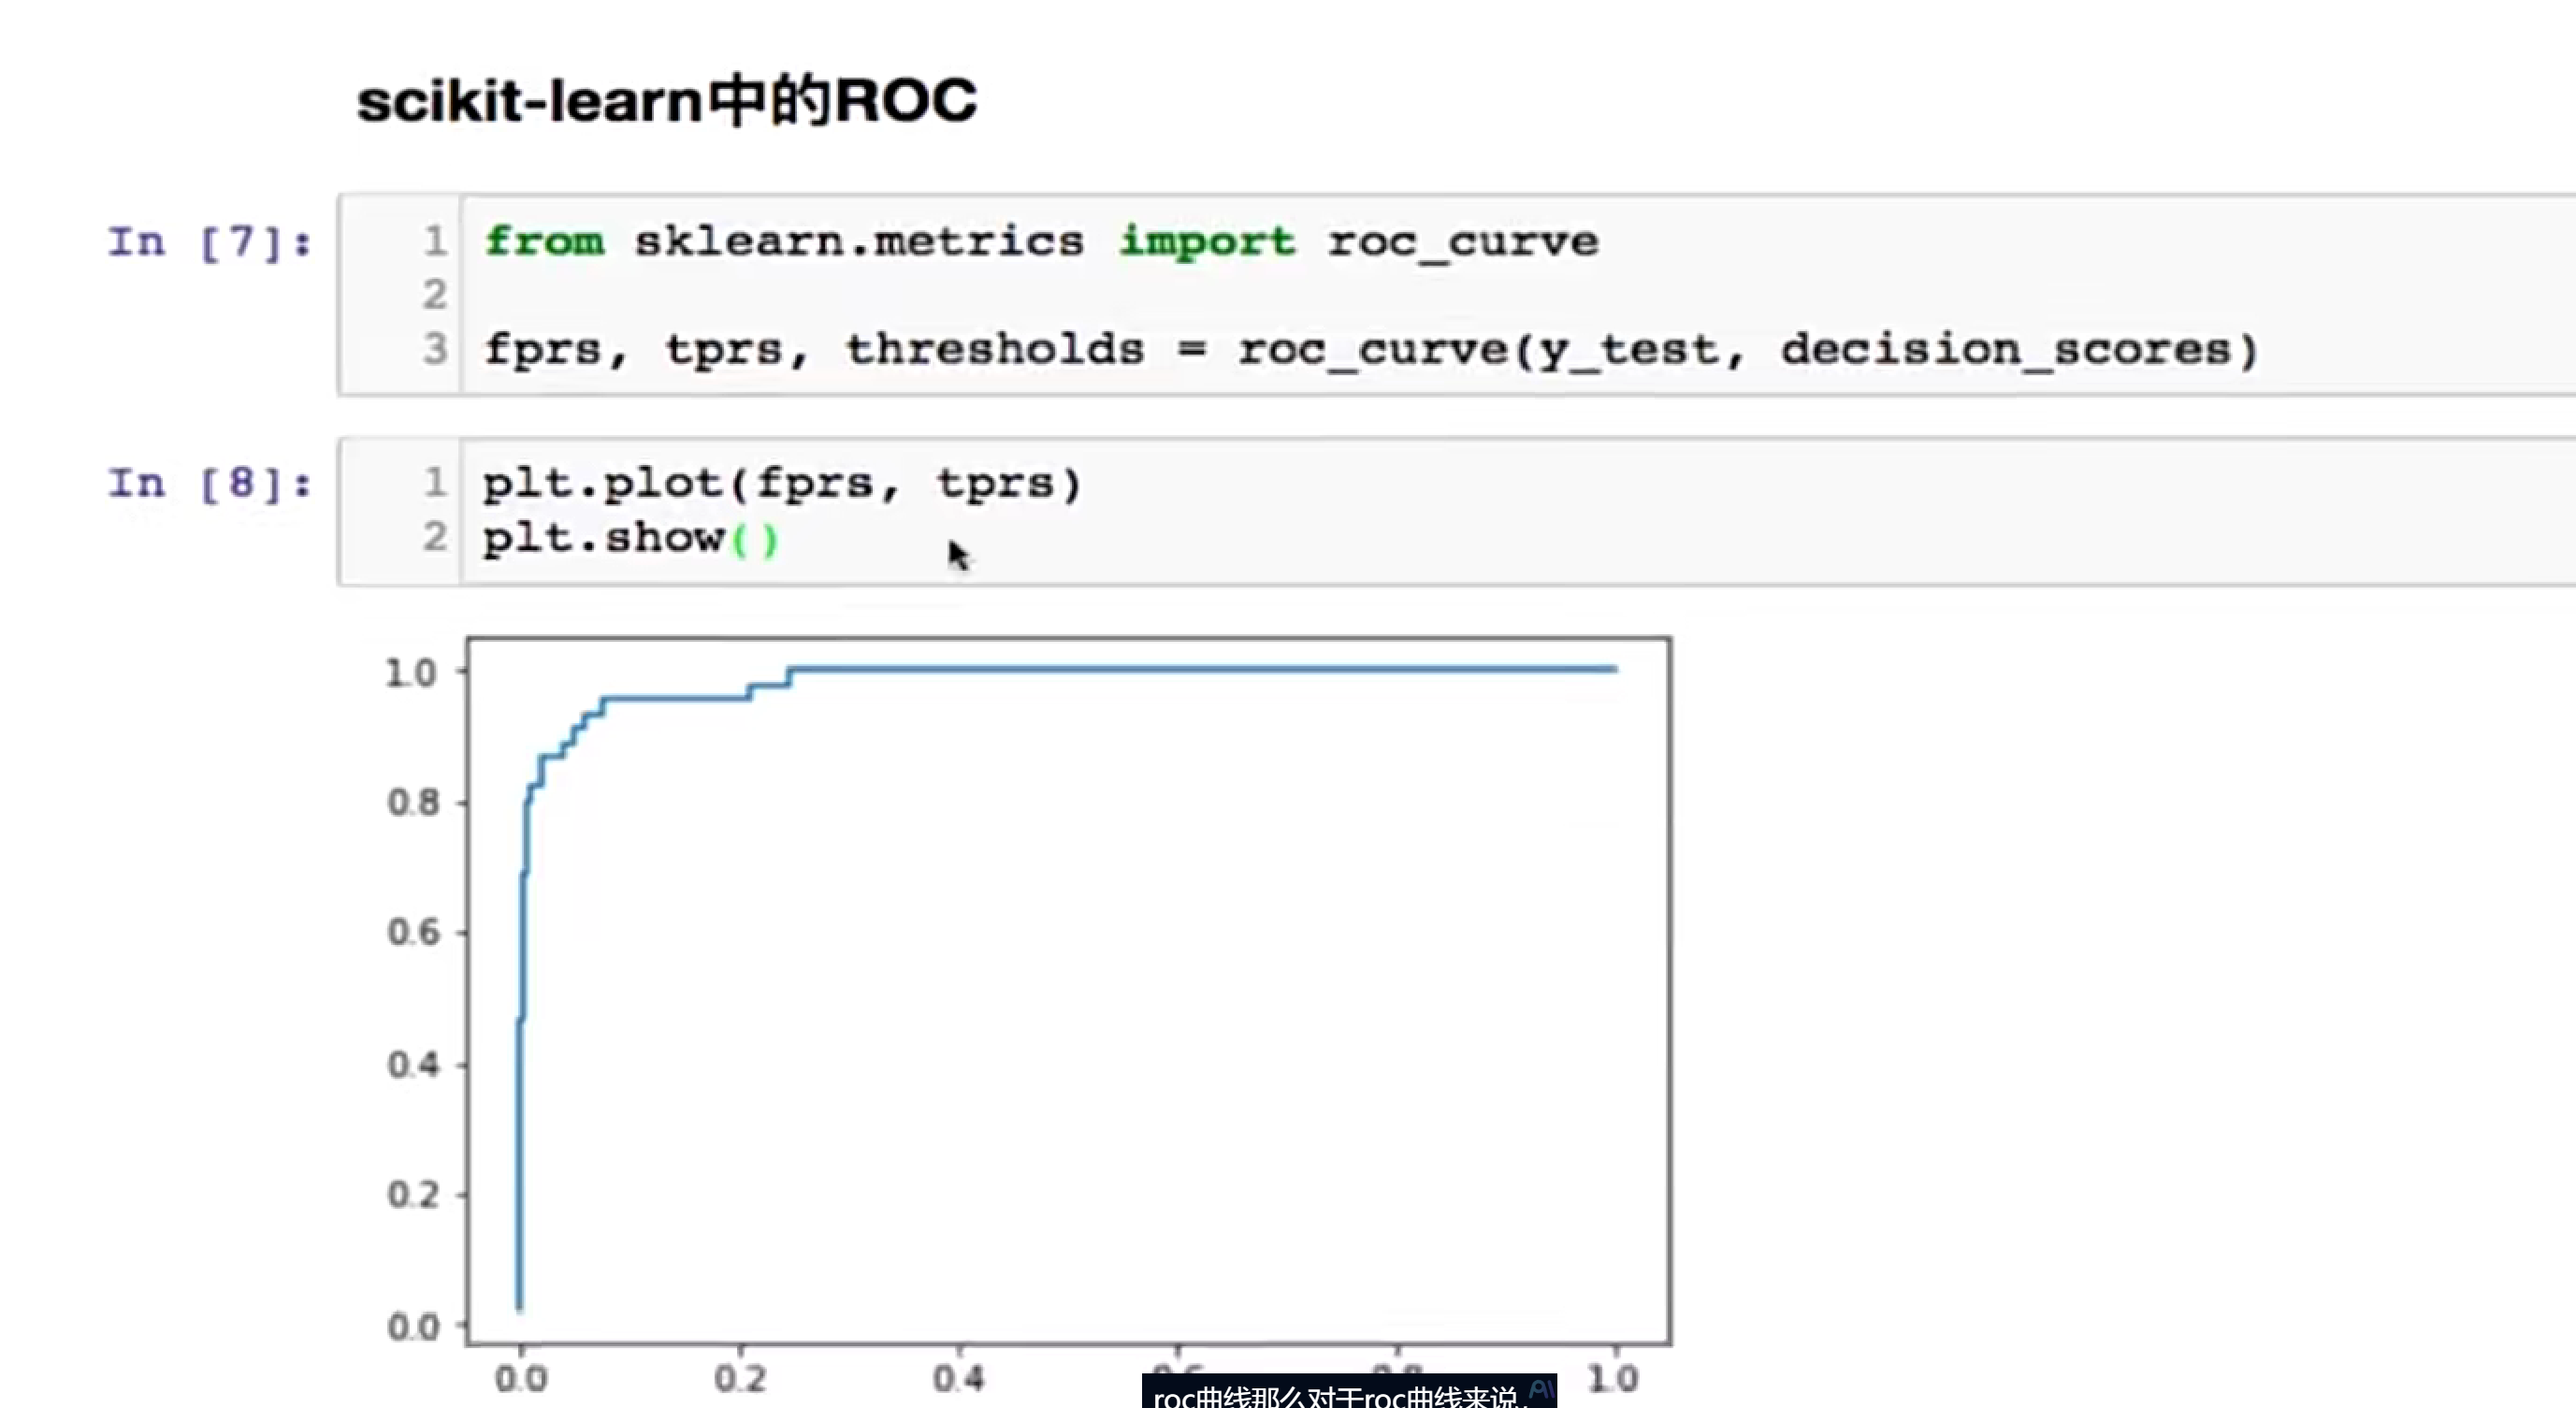Click the In [7] cell prompt
The width and height of the screenshot is (2576, 1408).
pos(209,243)
